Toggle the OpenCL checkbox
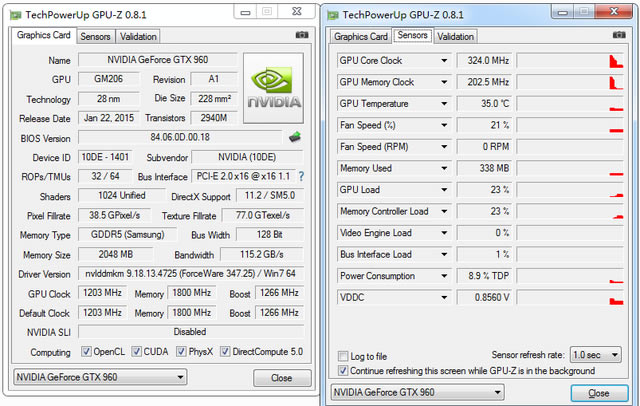Viewport: 640px width, 406px height. pos(86,351)
